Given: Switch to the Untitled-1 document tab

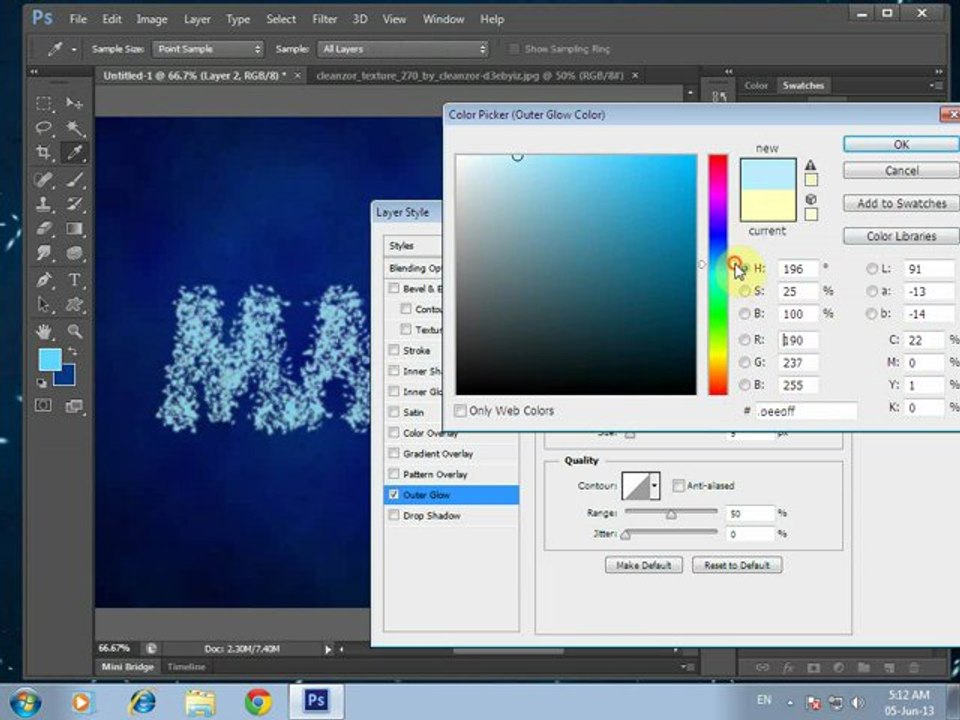Looking at the screenshot, I should 193,76.
